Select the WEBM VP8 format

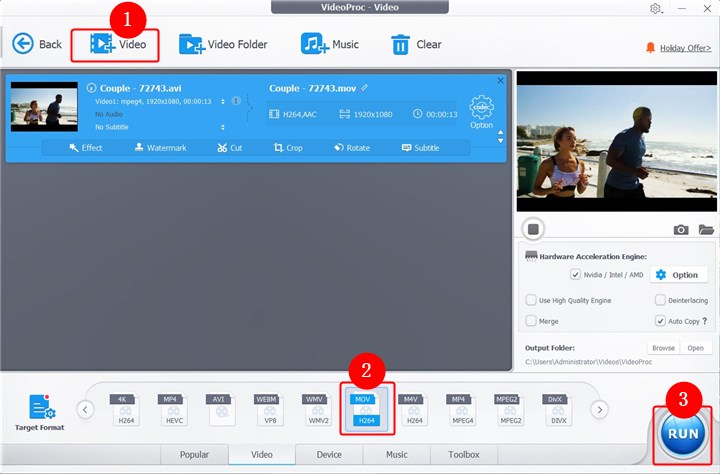[270, 409]
